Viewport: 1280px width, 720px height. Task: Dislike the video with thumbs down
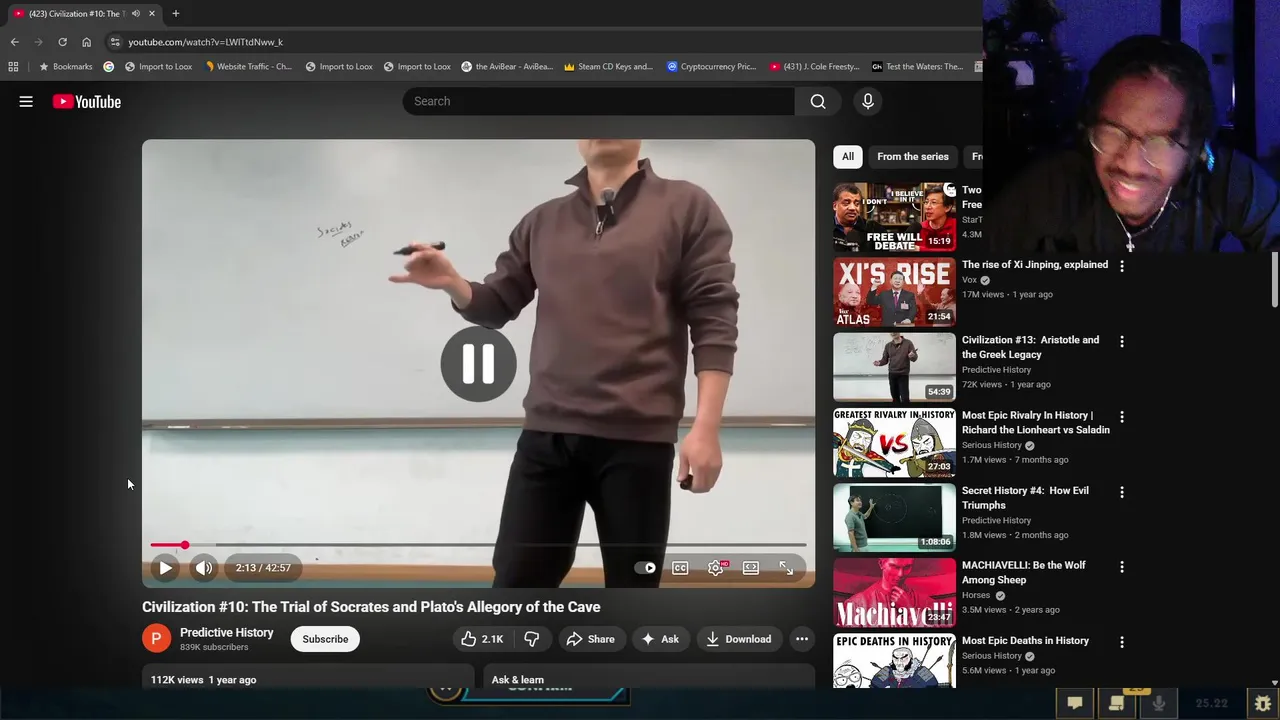(532, 639)
